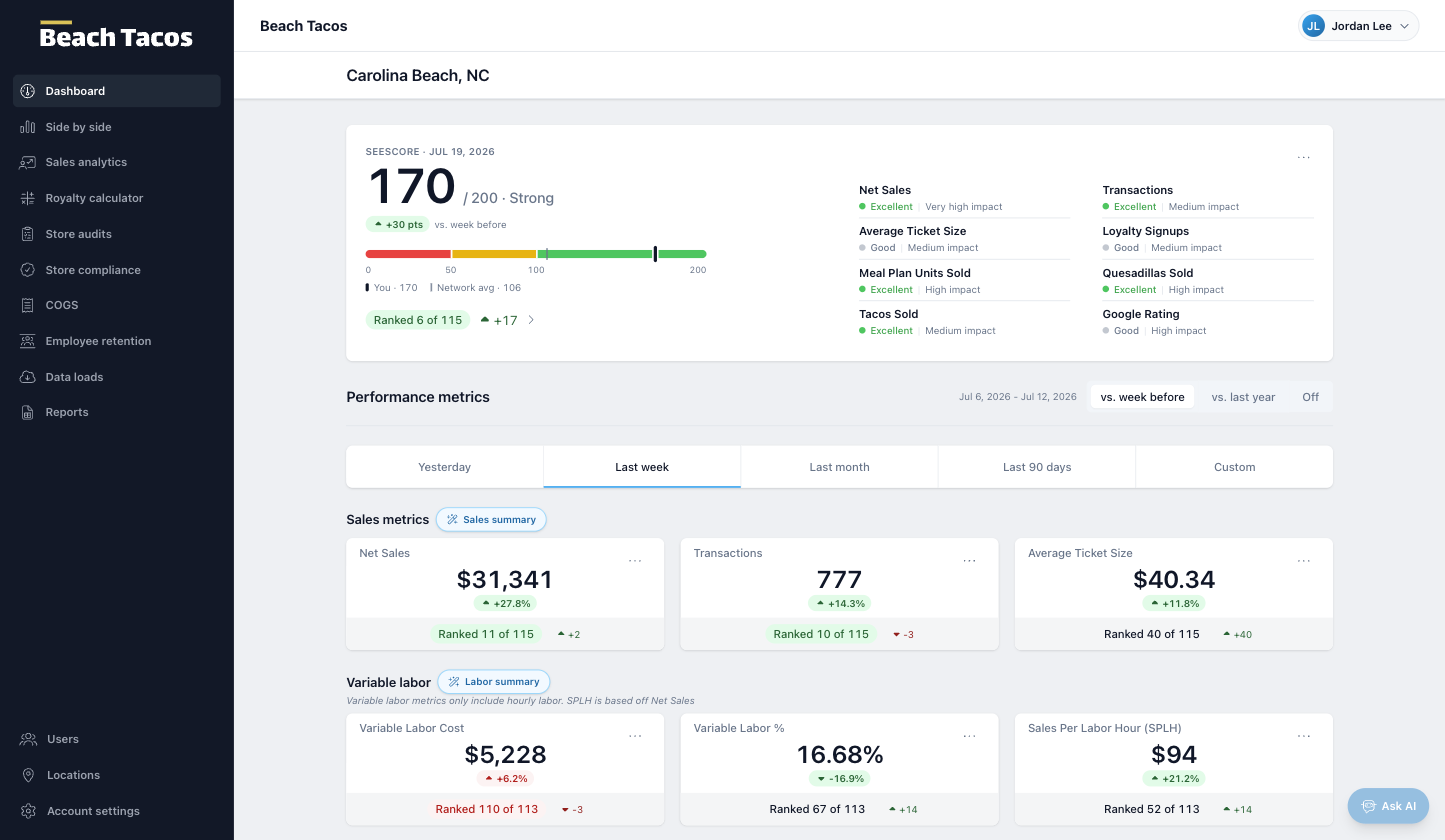Click the Loyalty Signups metric row
The height and width of the screenshot is (840, 1445).
pyautogui.click(x=1208, y=239)
